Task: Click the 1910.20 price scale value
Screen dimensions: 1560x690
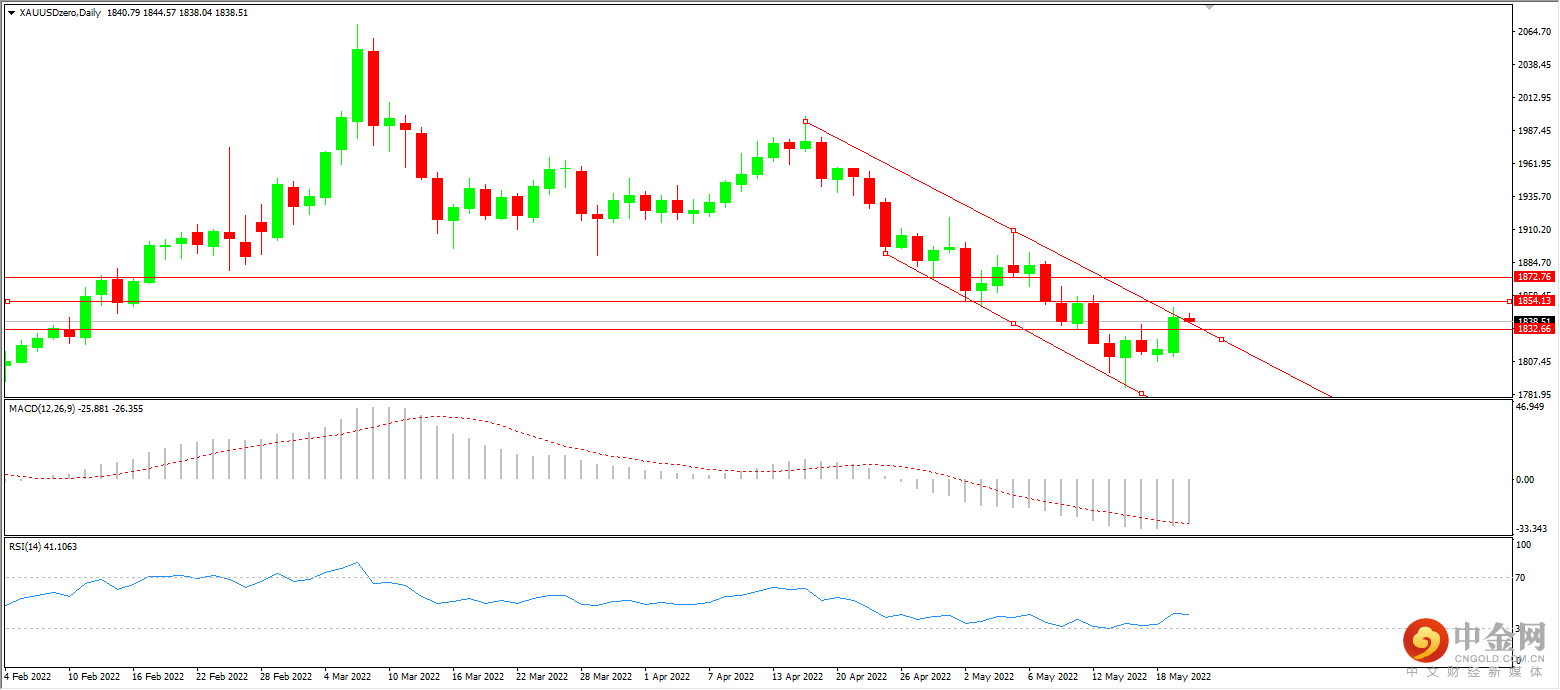Action: [1534, 230]
